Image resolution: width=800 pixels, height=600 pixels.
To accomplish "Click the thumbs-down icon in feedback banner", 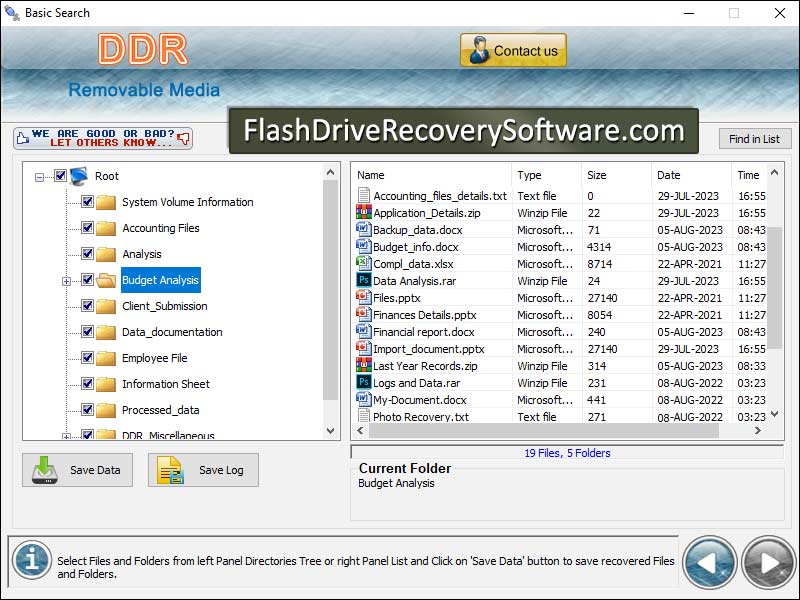I will 184,138.
